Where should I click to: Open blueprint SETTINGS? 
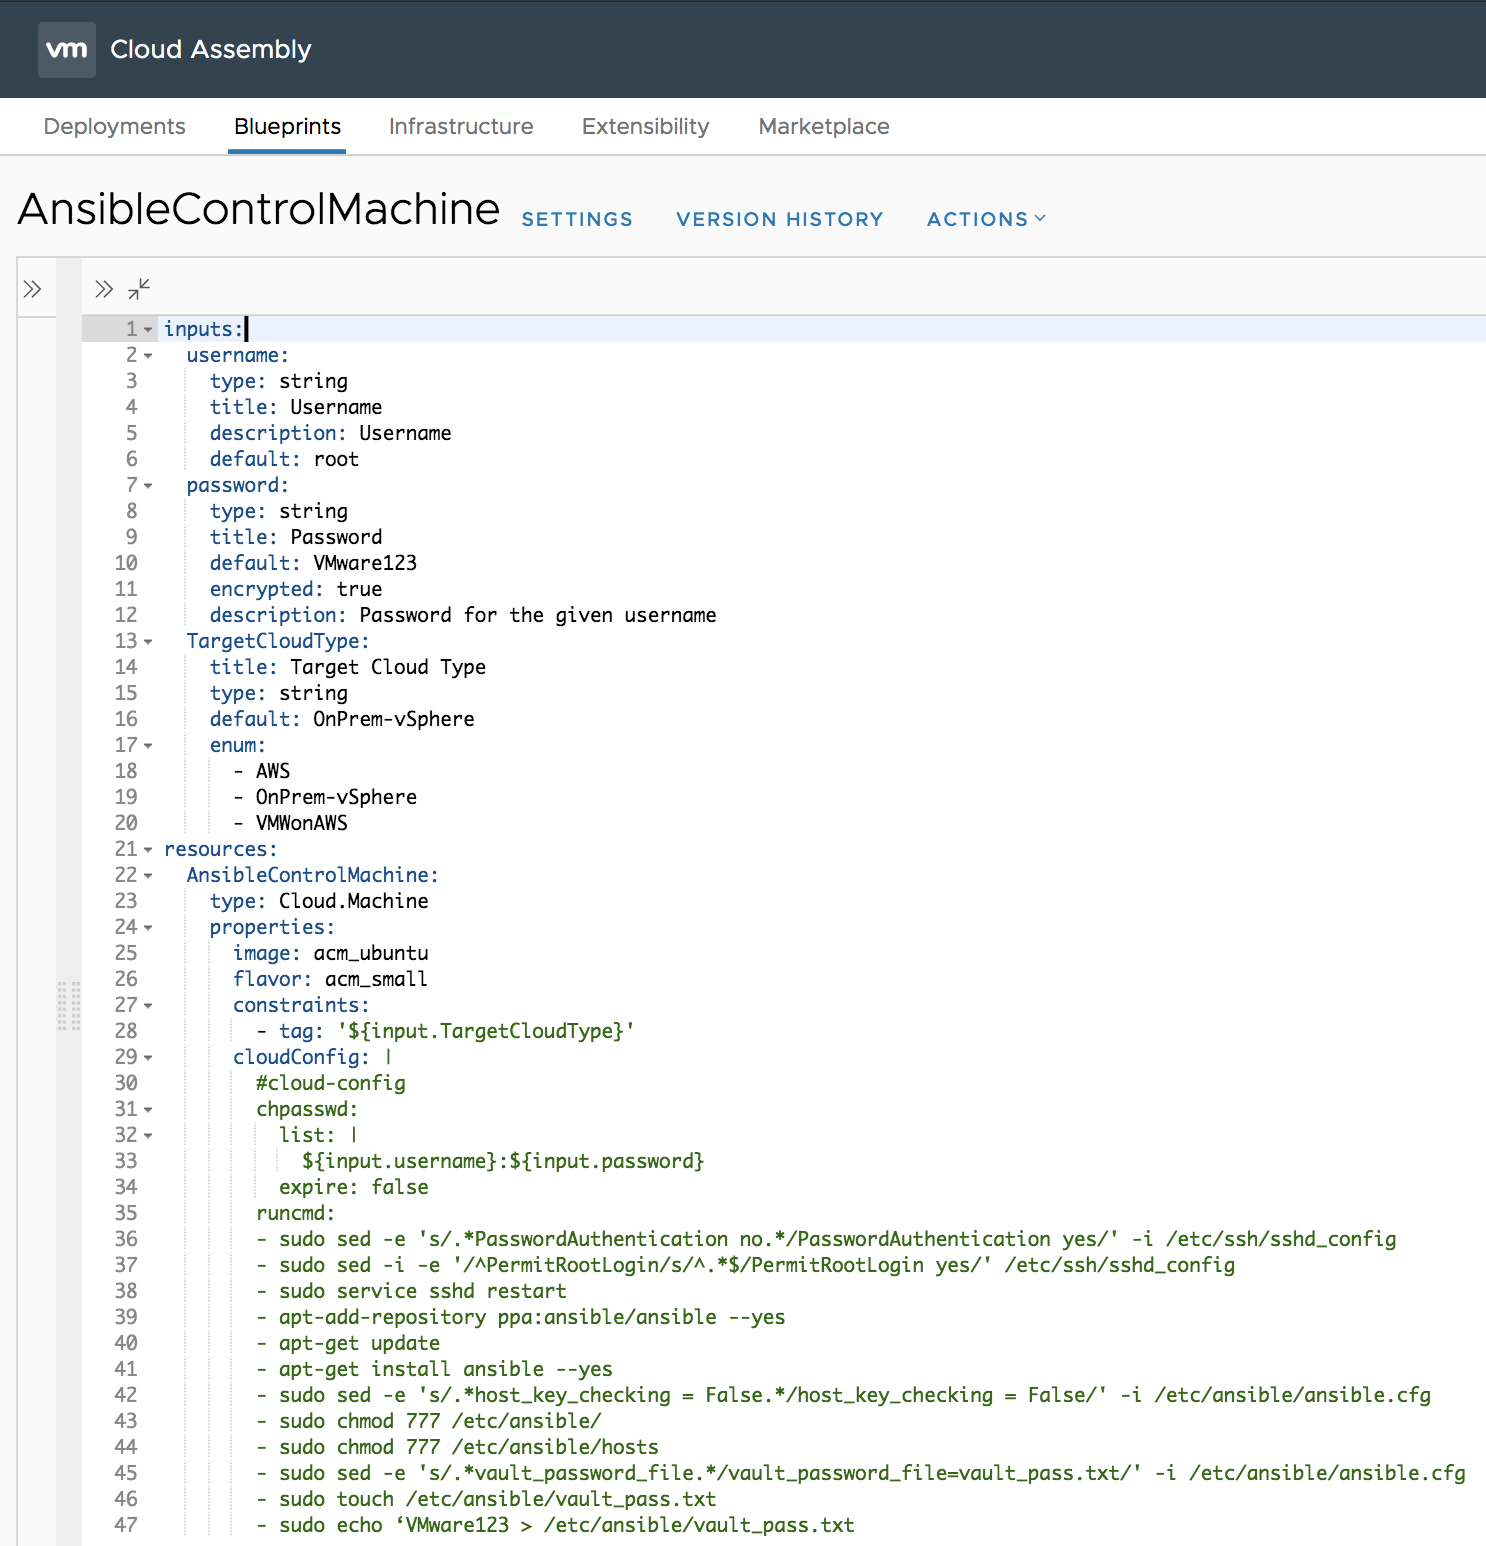tap(577, 219)
